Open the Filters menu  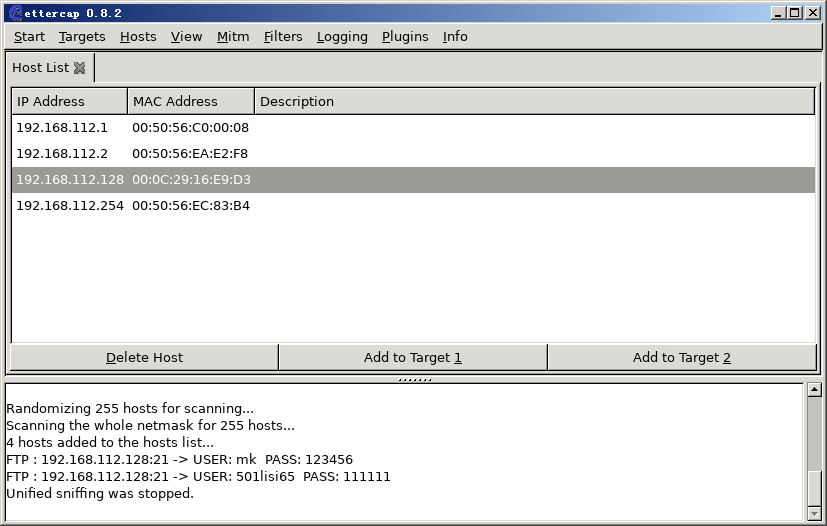pyautogui.click(x=283, y=36)
